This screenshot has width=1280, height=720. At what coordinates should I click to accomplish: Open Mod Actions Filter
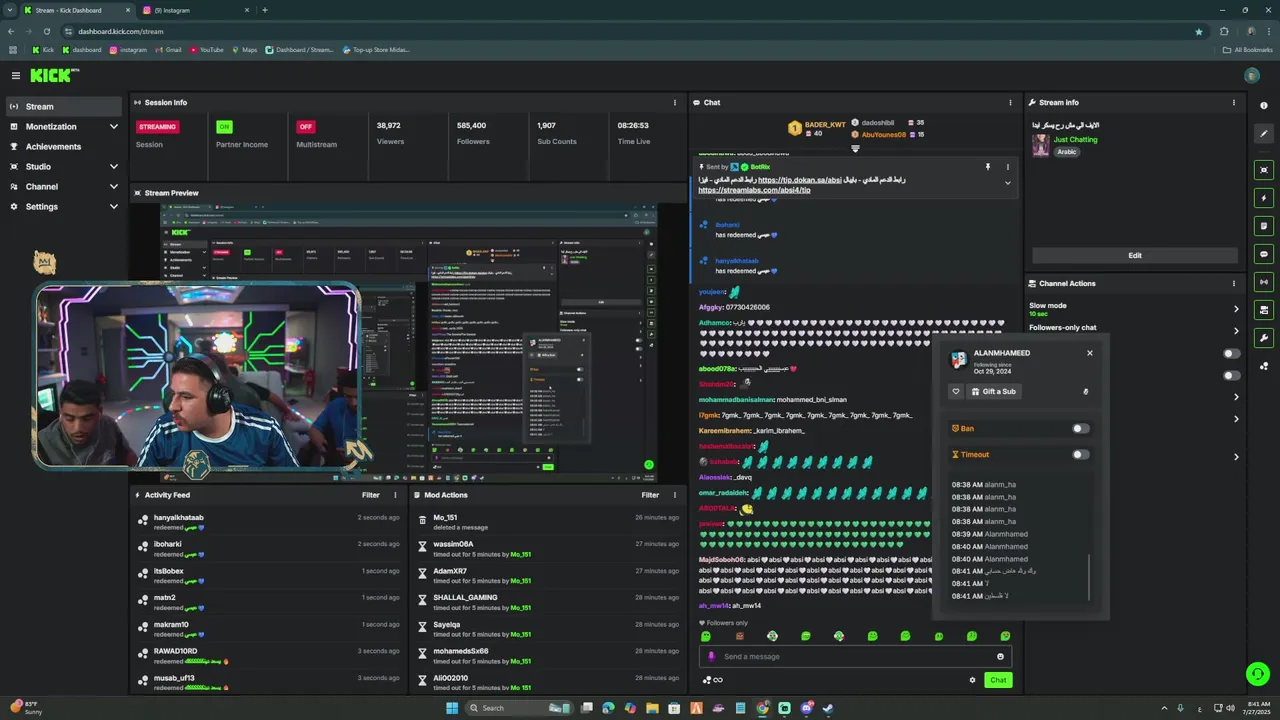(650, 495)
